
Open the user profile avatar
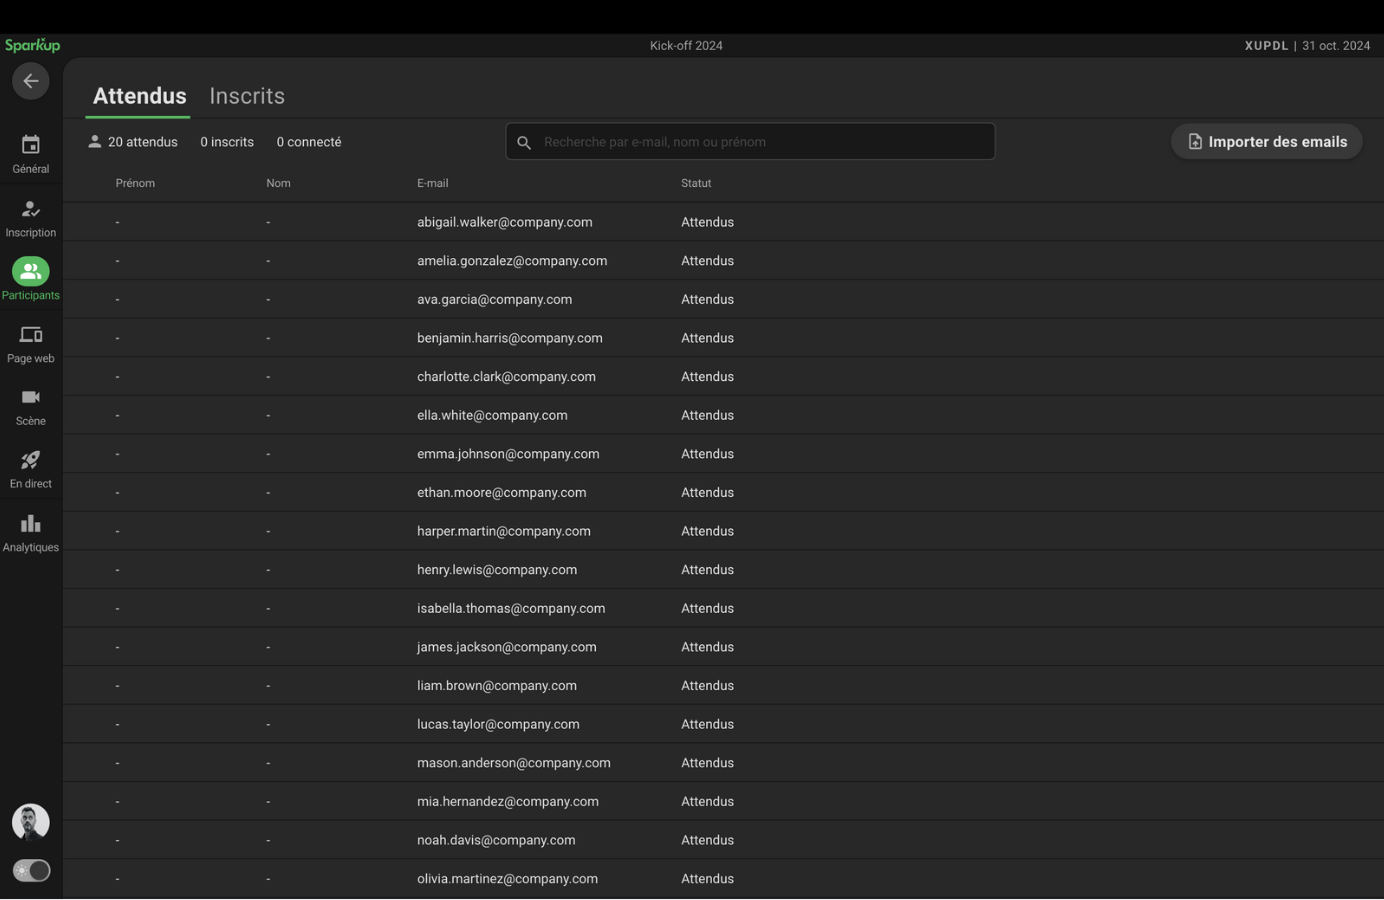coord(31,822)
